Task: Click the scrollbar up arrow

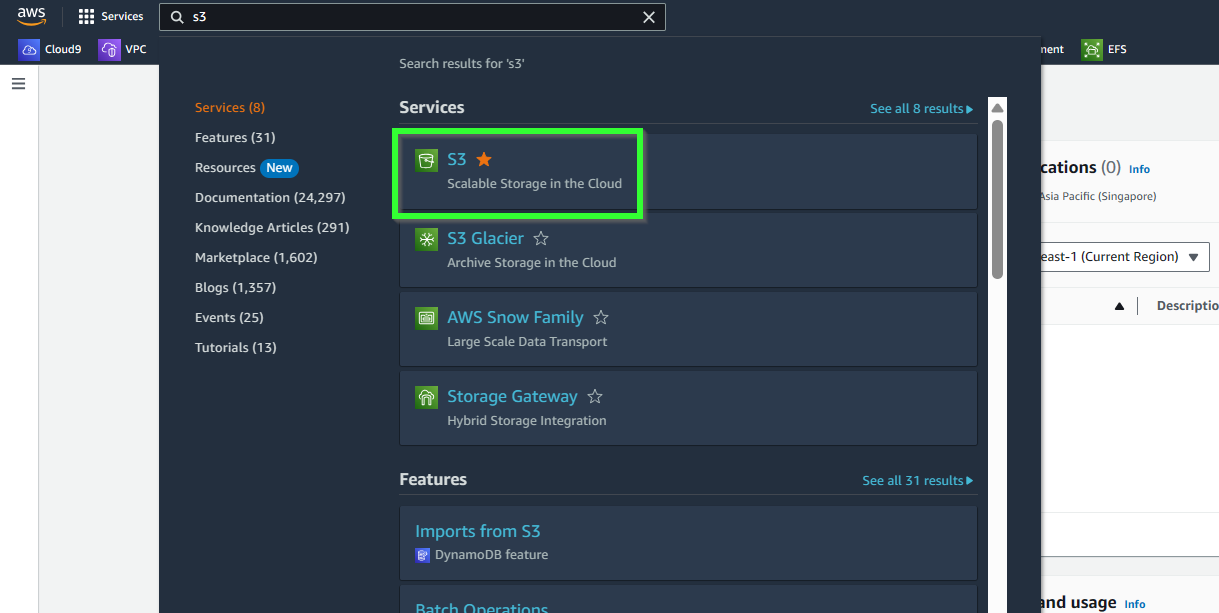Action: pyautogui.click(x=997, y=107)
